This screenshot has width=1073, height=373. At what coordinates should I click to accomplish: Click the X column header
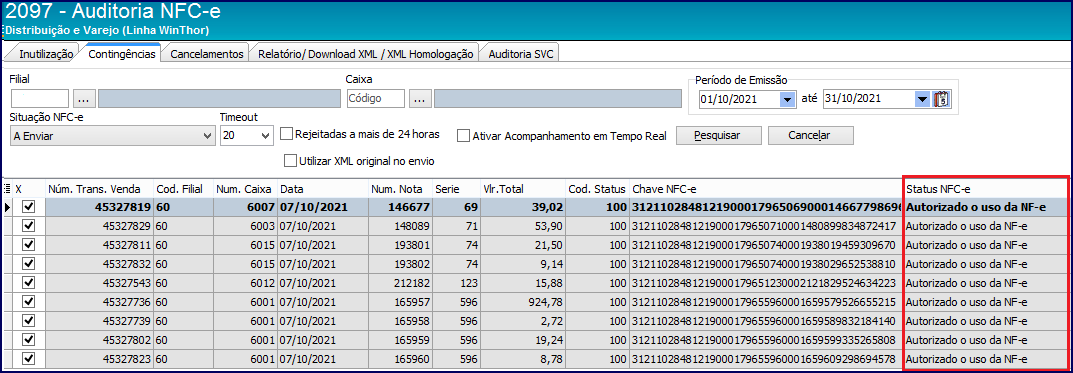click(x=29, y=188)
